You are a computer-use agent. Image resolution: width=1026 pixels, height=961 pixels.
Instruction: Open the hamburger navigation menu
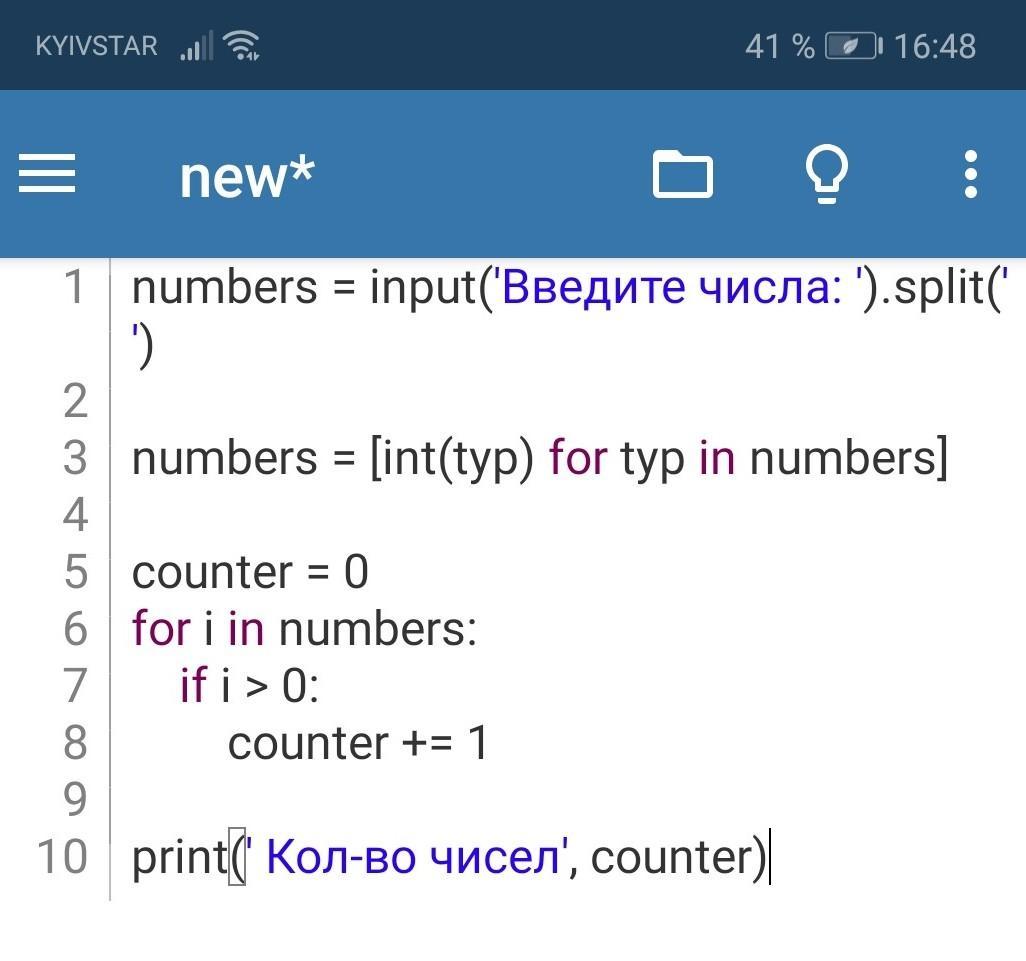coord(47,174)
